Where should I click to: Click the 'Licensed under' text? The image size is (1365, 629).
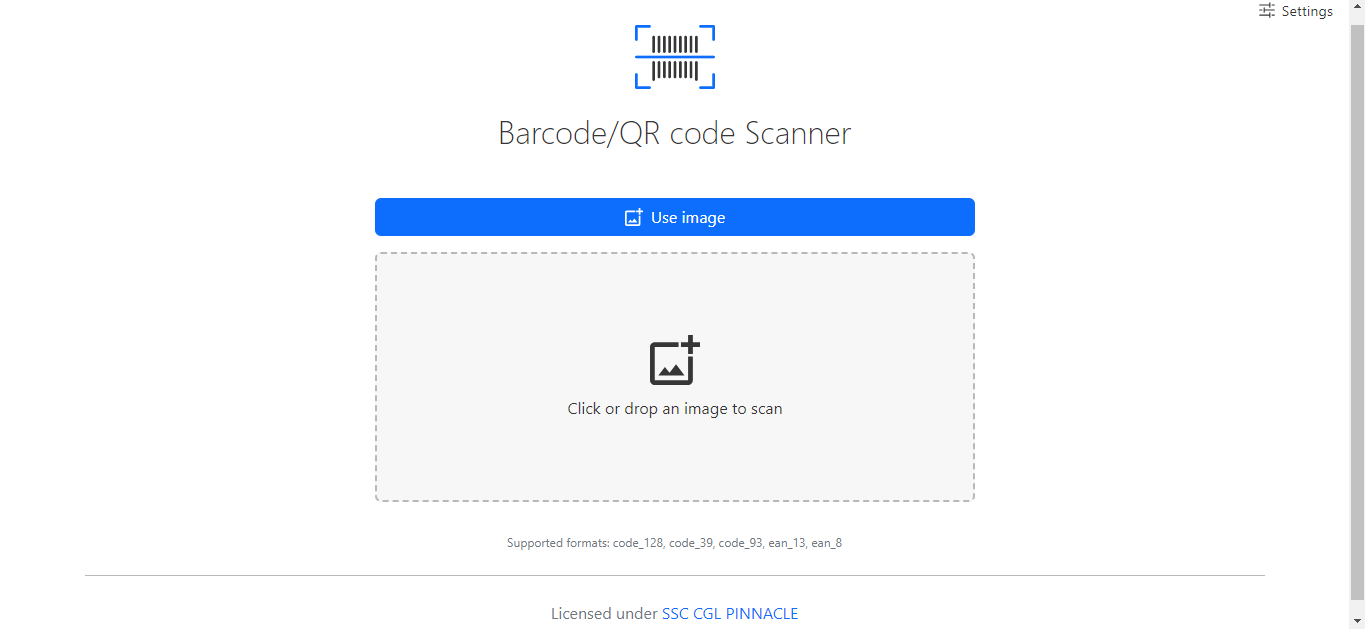(x=604, y=614)
